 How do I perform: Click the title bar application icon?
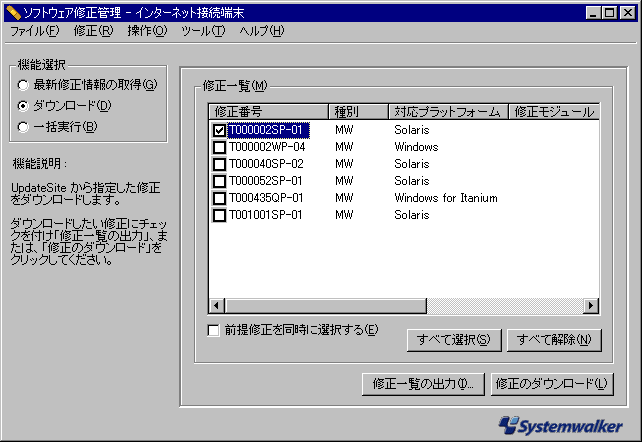[x=14, y=13]
